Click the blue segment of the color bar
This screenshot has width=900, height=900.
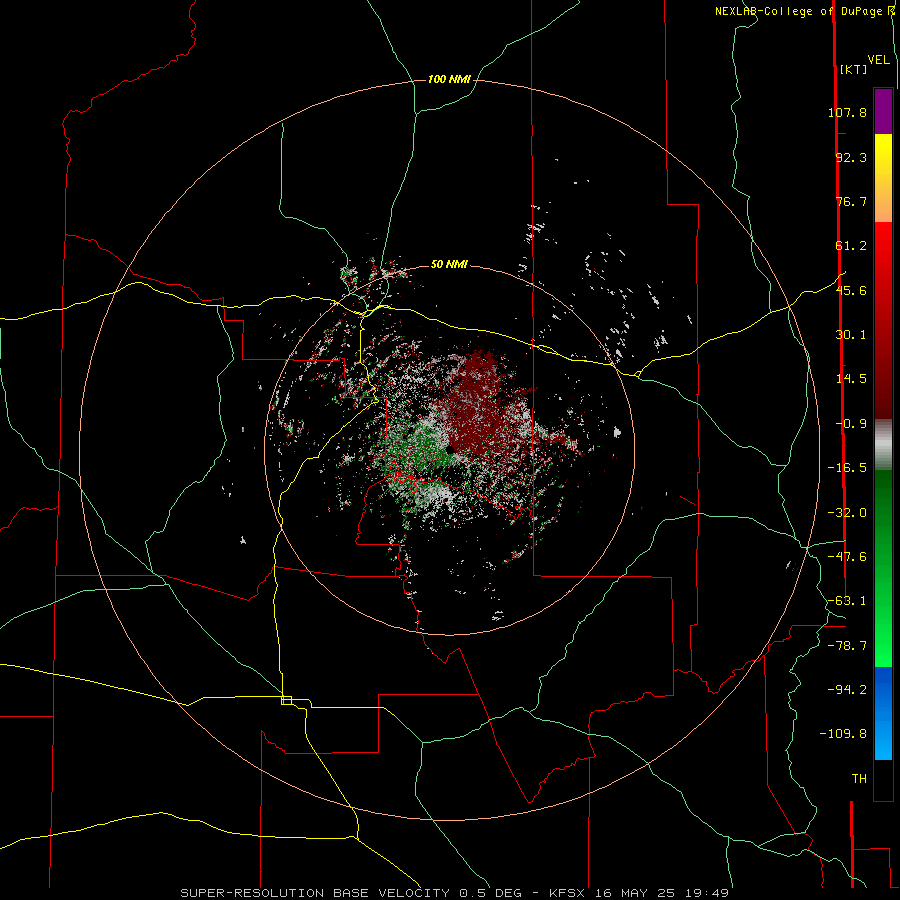pyautogui.click(x=883, y=713)
